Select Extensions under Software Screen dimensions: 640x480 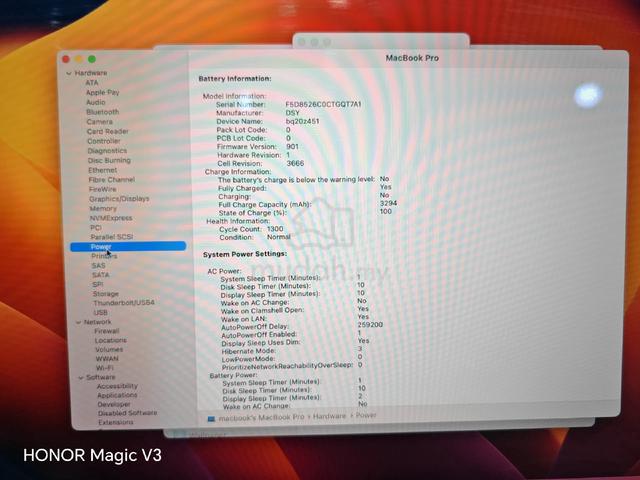(x=116, y=422)
